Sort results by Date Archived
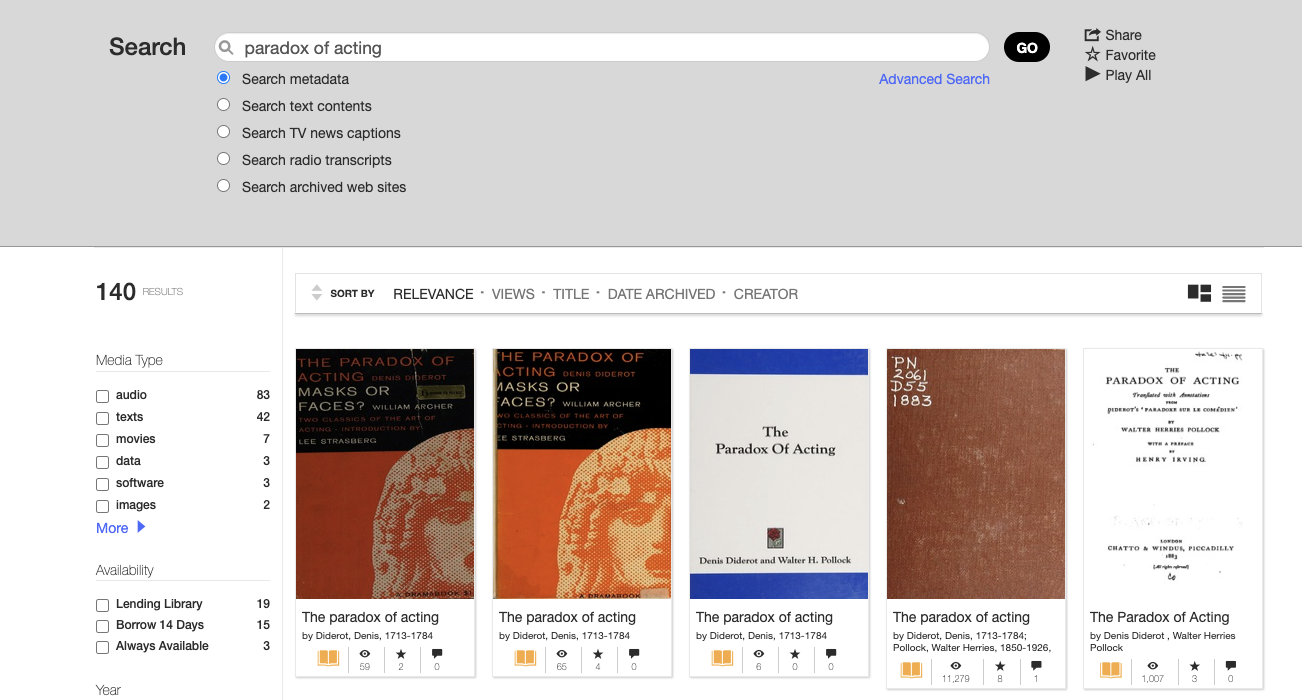The height and width of the screenshot is (700, 1302). 661,294
